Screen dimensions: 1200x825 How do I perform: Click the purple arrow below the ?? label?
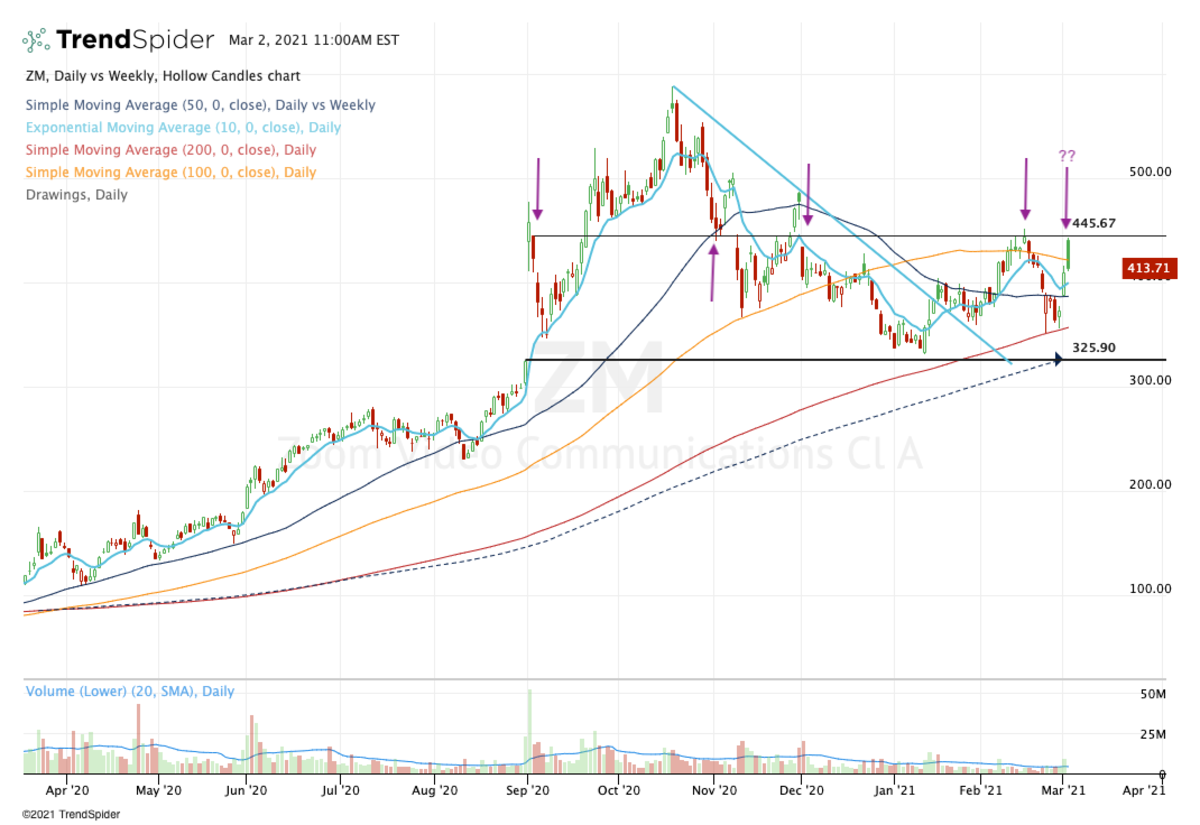pos(1066,197)
